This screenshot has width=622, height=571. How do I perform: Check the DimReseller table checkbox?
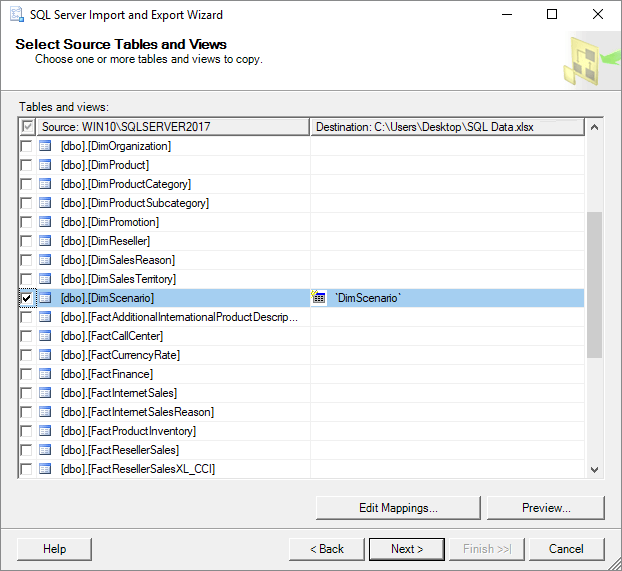[26, 241]
